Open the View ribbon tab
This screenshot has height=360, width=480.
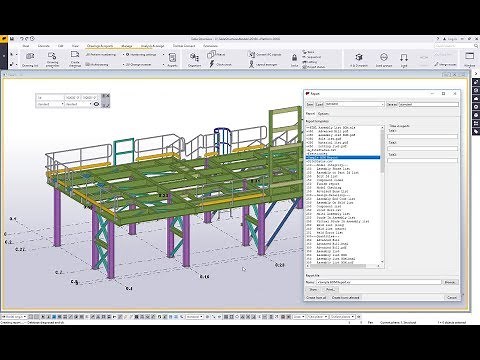[75, 46]
